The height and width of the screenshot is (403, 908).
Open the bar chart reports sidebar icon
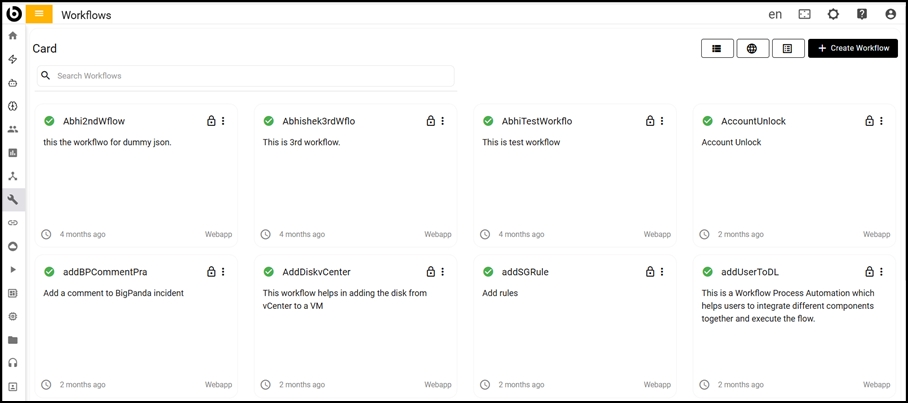(x=13, y=153)
